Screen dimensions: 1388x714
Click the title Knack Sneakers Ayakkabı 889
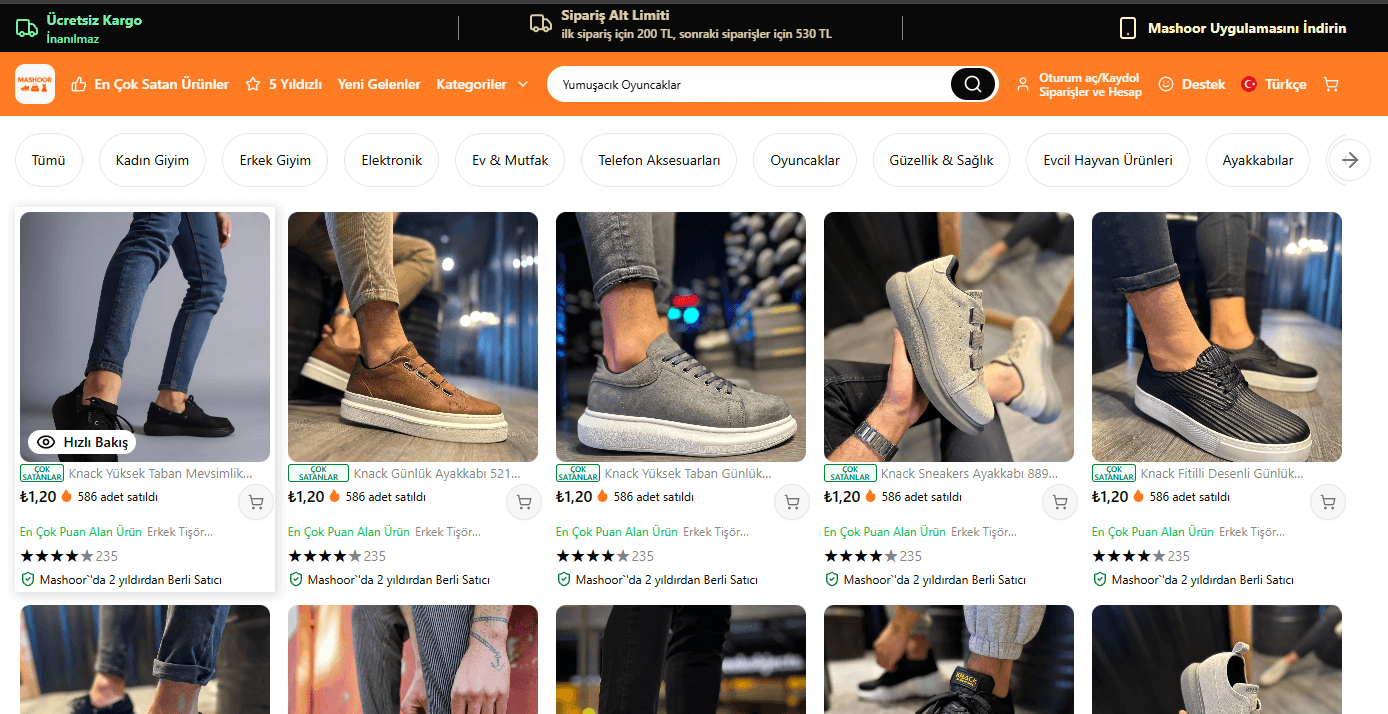[x=969, y=473]
